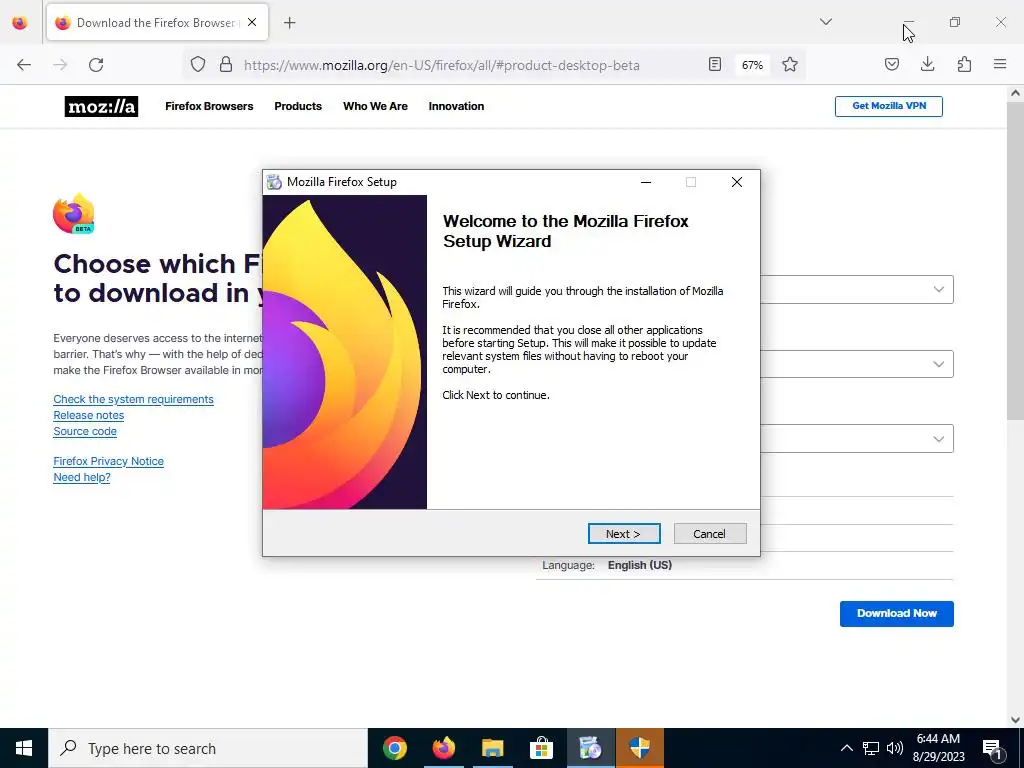This screenshot has width=1024, height=768.
Task: Click the address bar URL field
Action: (x=441, y=65)
